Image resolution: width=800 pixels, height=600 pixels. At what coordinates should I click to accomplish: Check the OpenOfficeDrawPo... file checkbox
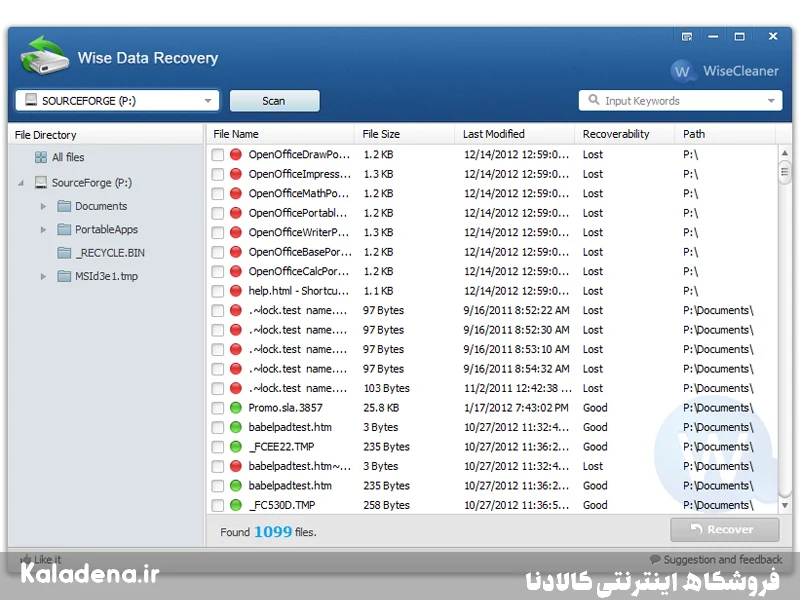point(218,155)
